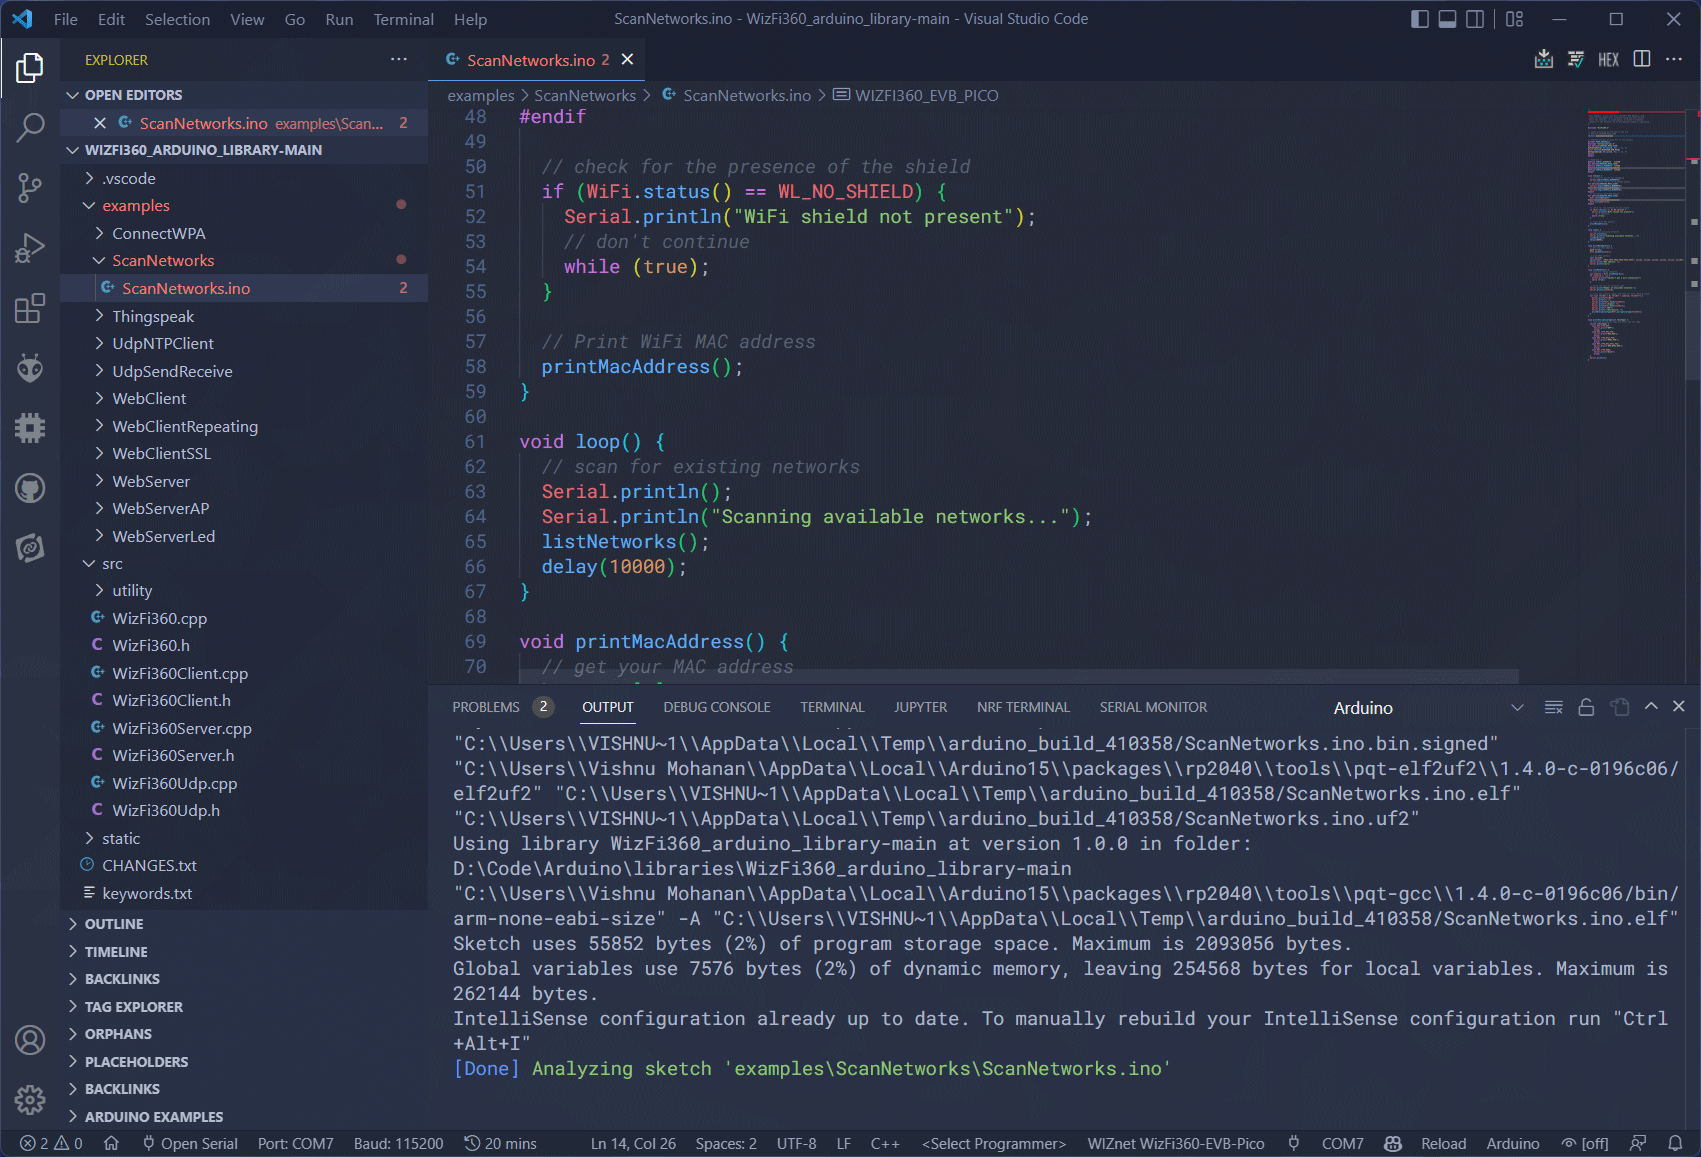
Task: Click Open Serial in status bar
Action: click(190, 1143)
